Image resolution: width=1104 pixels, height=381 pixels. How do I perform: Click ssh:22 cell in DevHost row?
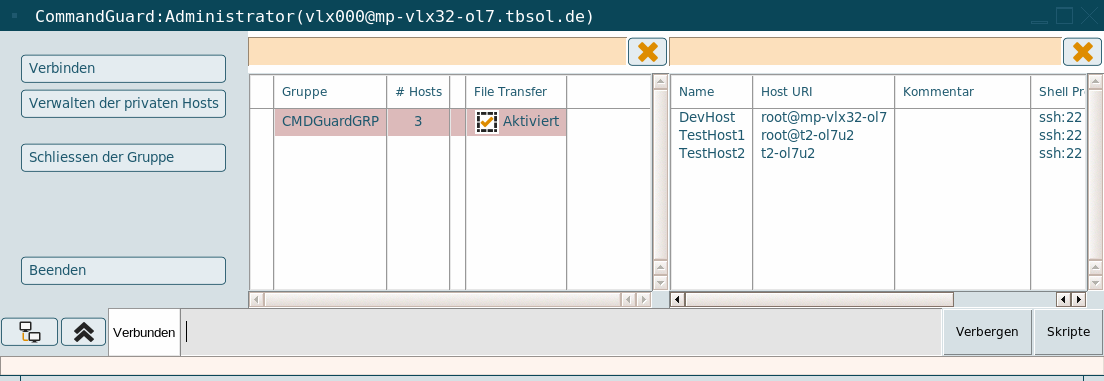click(1060, 117)
